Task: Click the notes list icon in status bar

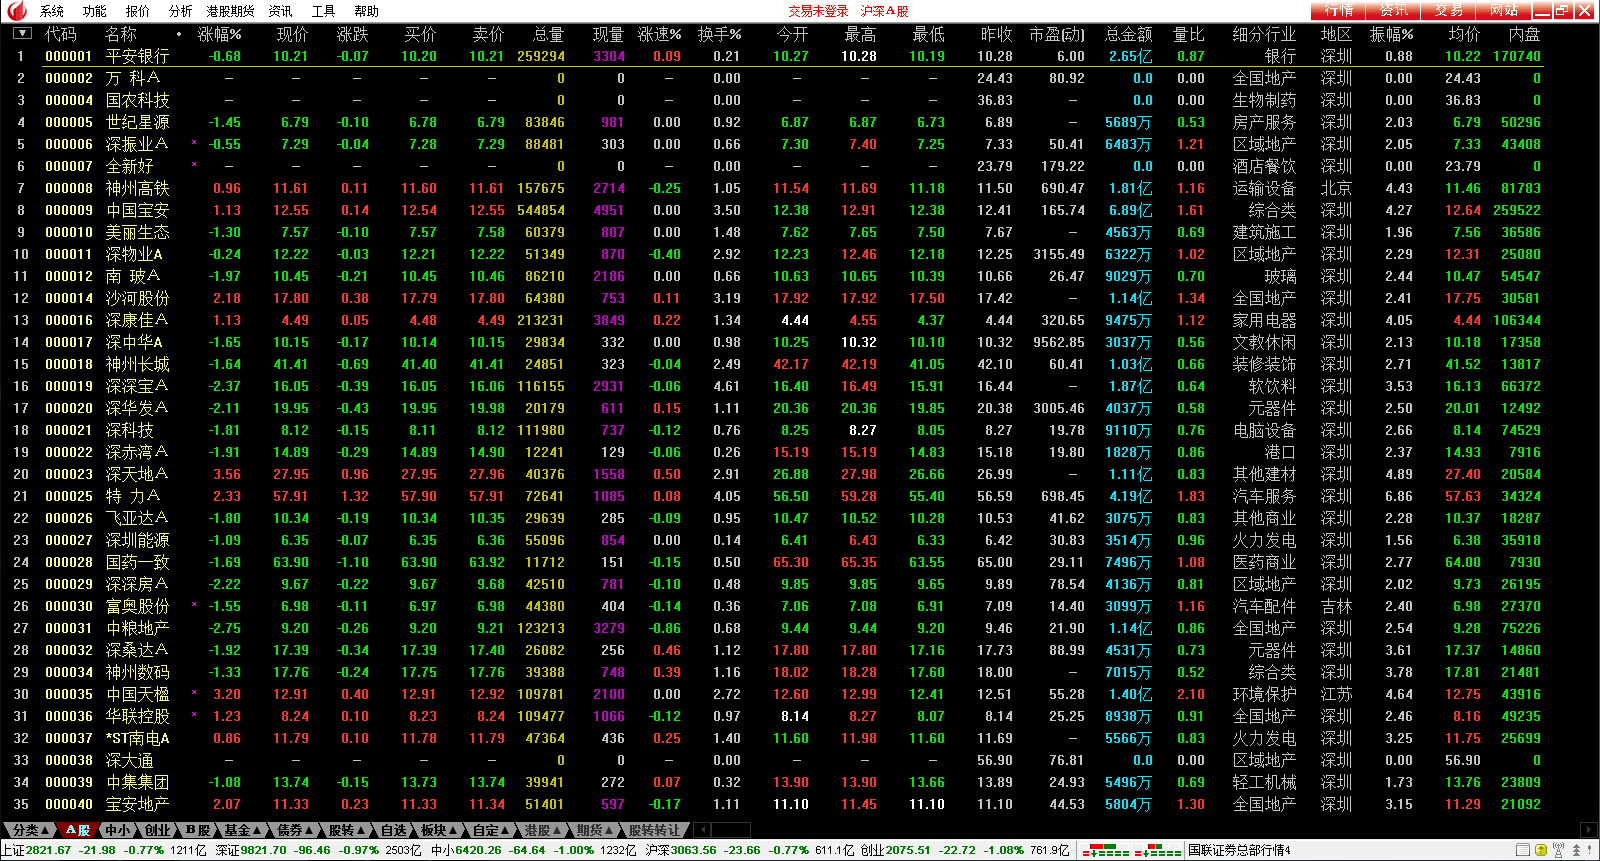Action: pos(1523,850)
